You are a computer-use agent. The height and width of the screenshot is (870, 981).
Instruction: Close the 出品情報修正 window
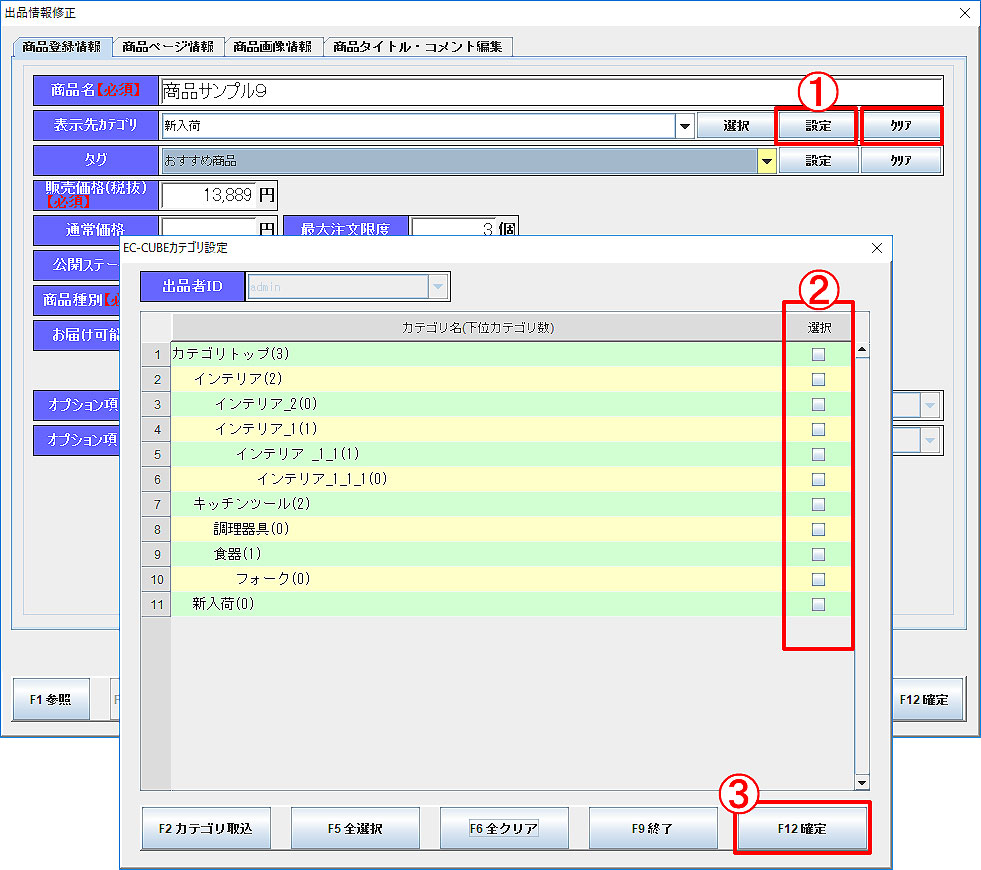click(965, 13)
